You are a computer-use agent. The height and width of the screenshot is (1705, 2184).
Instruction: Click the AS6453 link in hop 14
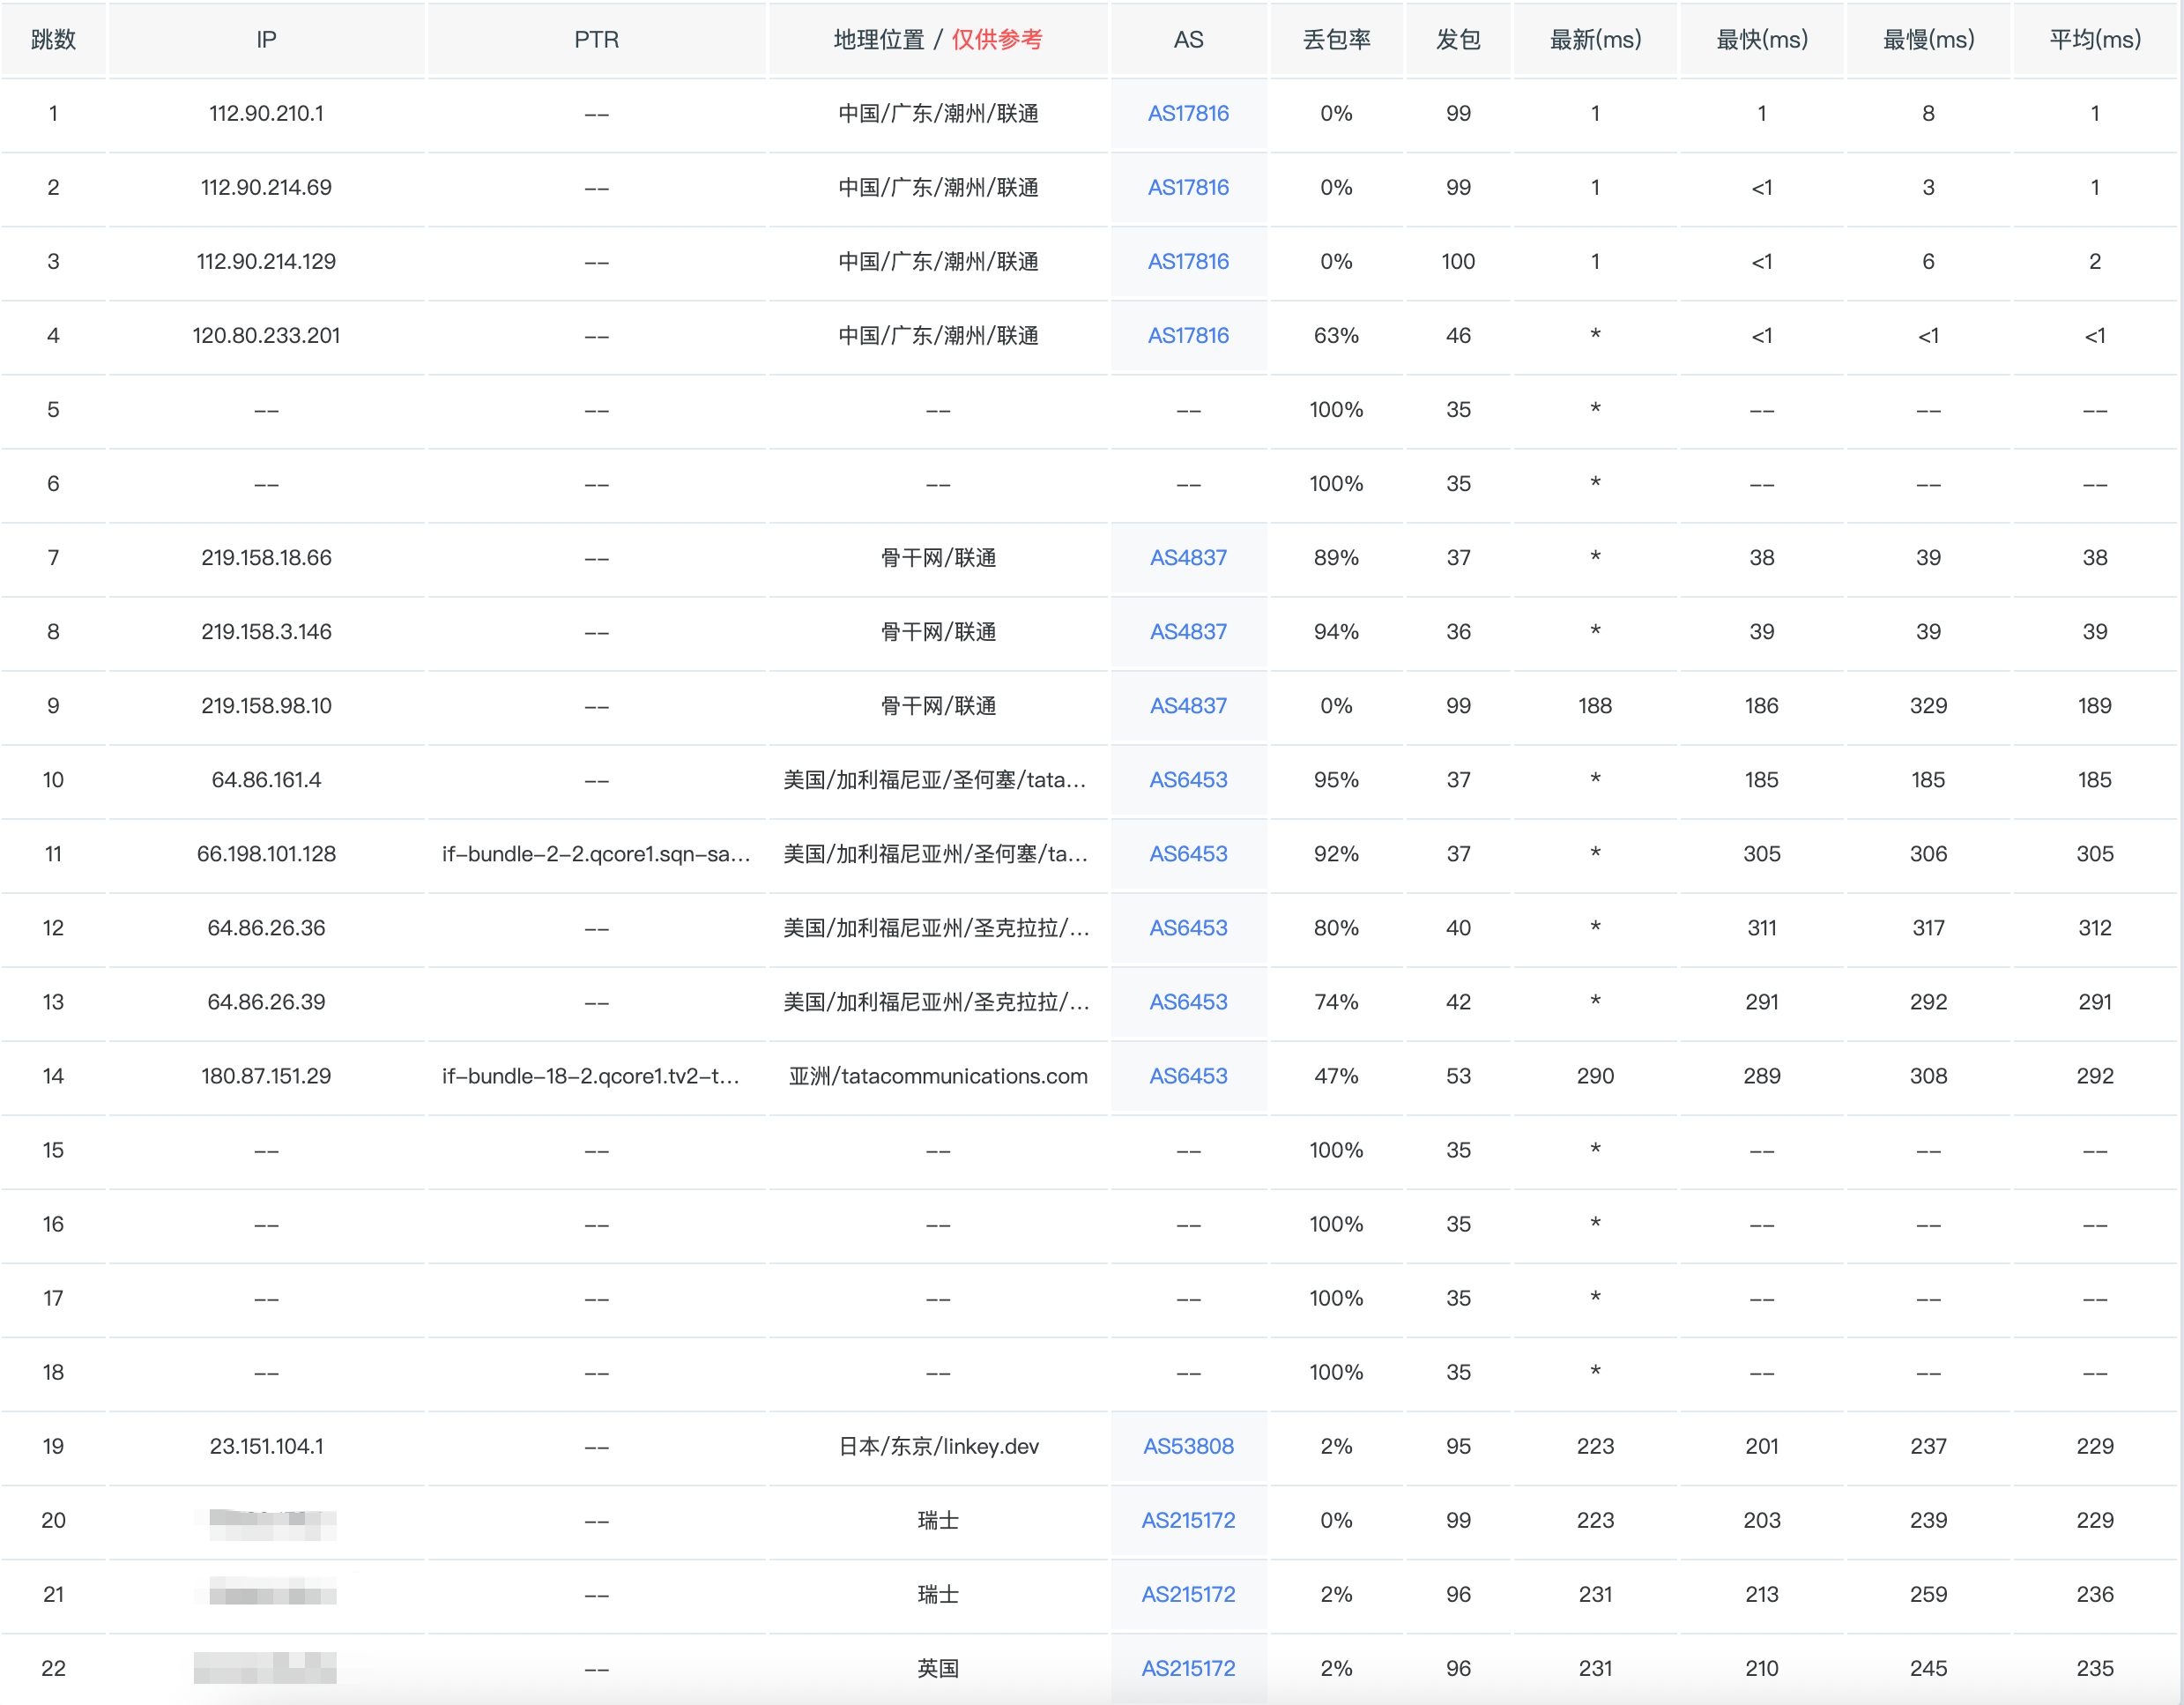tap(1188, 1075)
